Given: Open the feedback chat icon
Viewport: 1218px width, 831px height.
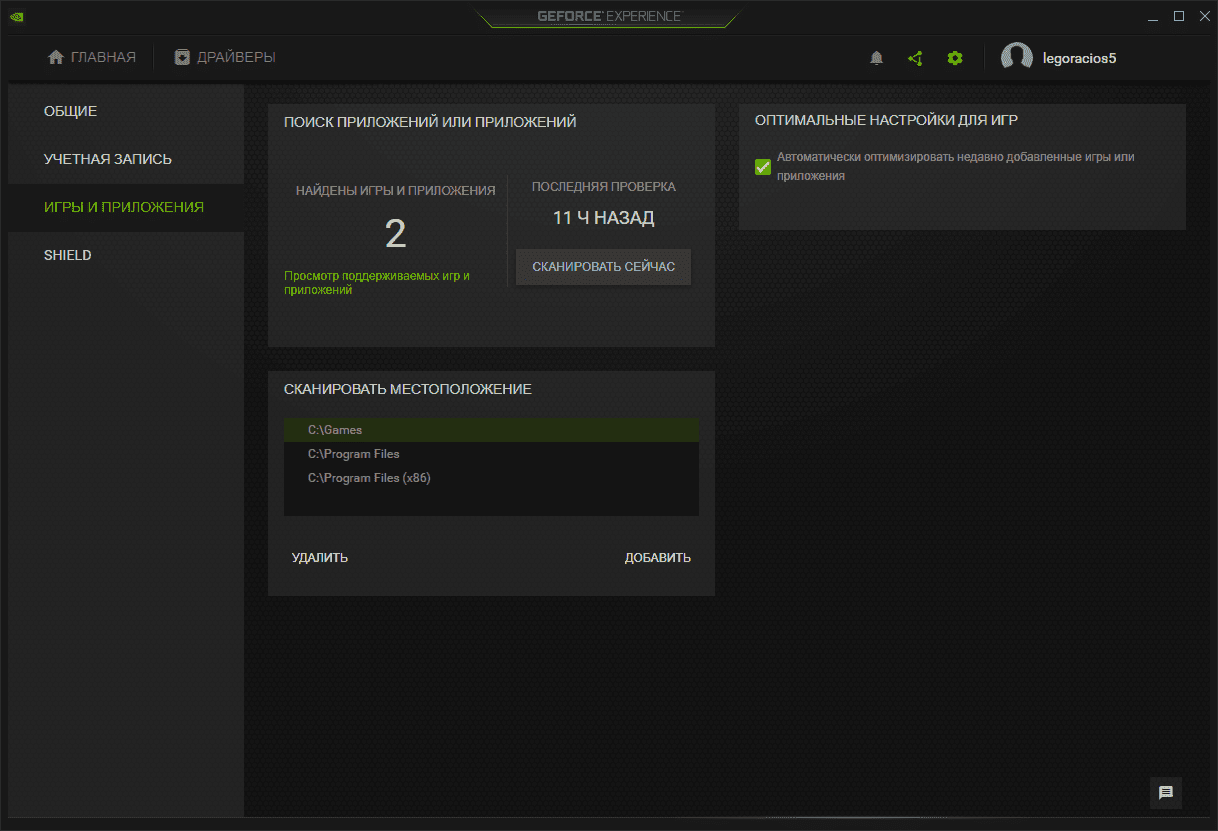Looking at the screenshot, I should (x=1166, y=792).
